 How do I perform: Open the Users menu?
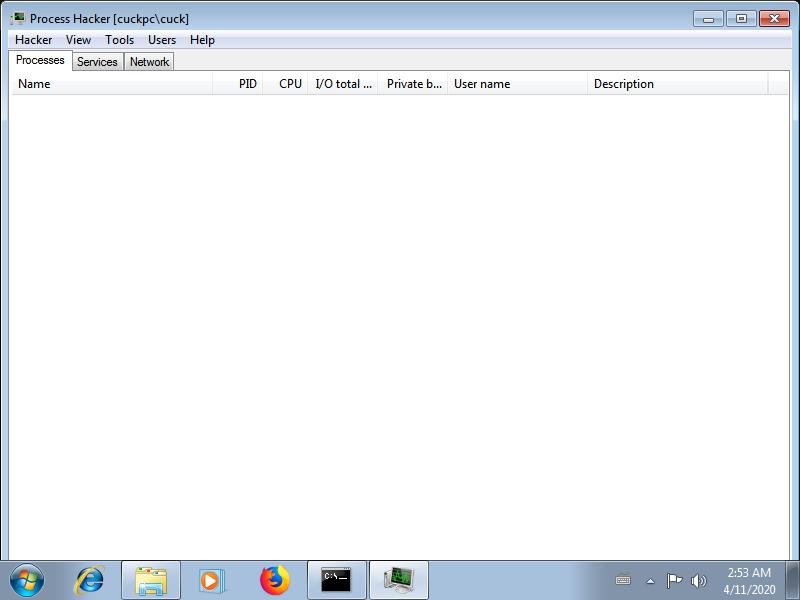point(162,40)
